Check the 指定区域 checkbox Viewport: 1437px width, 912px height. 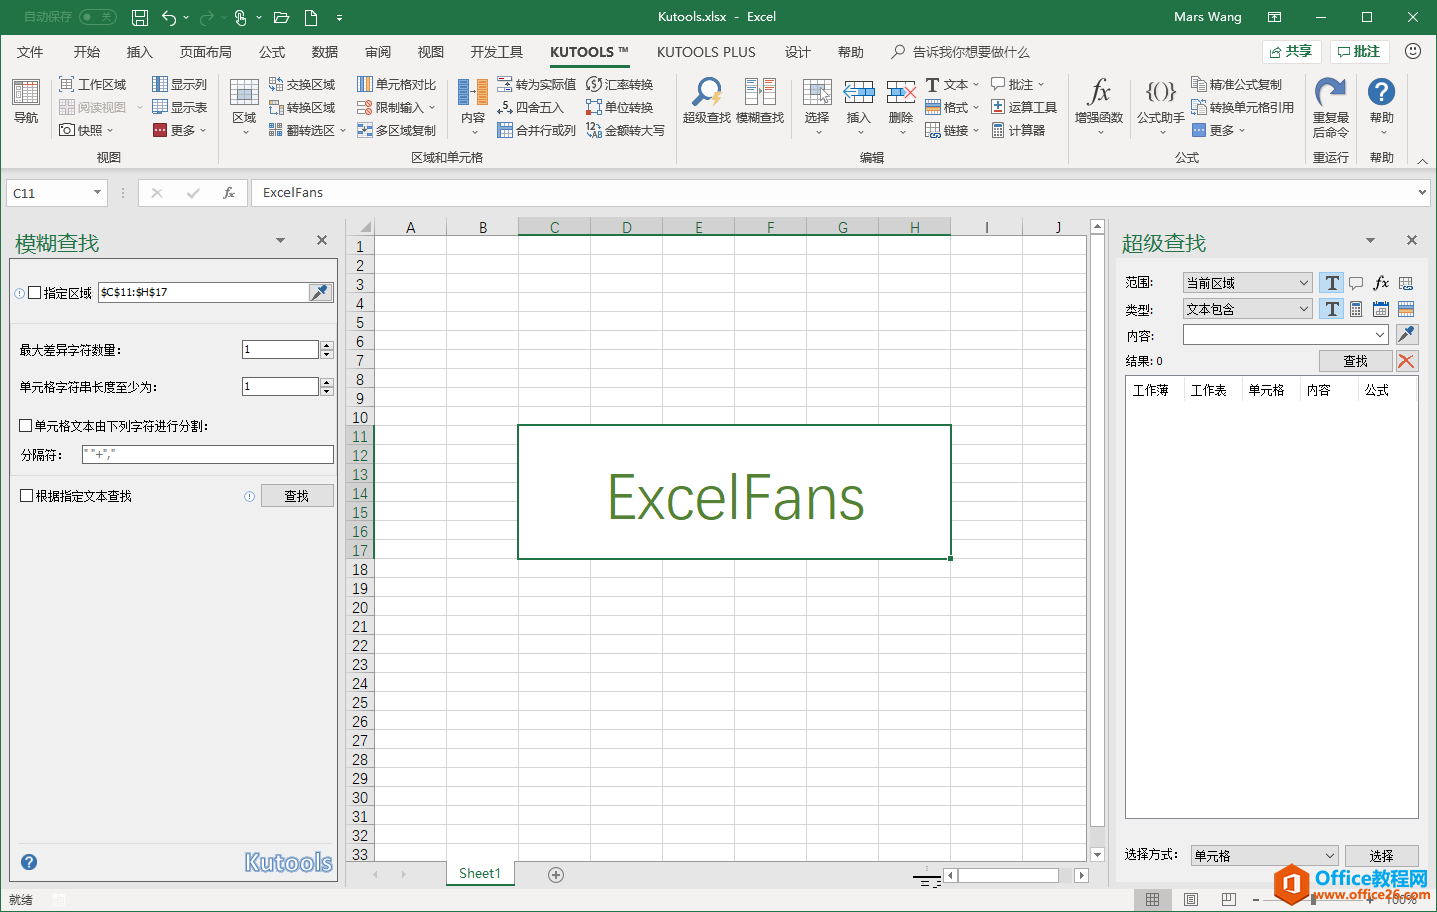[x=35, y=292]
